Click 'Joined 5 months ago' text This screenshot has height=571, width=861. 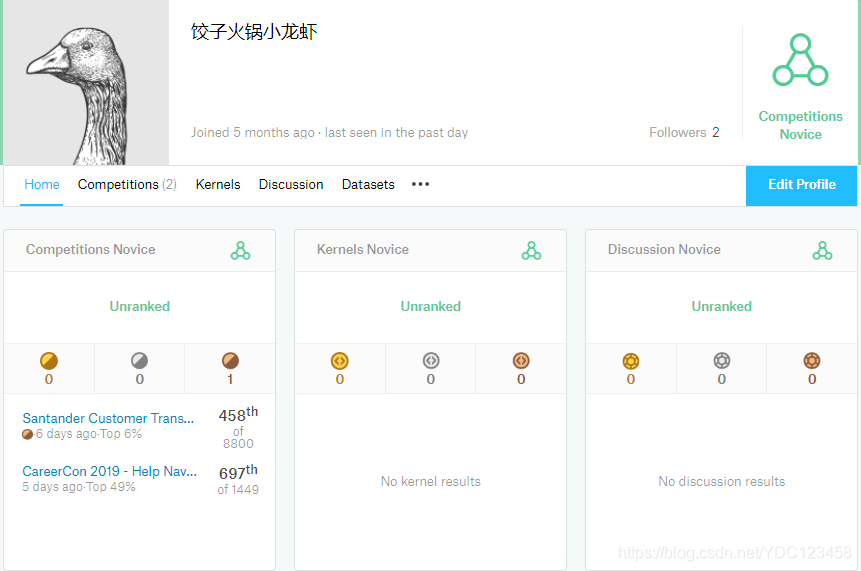click(253, 132)
